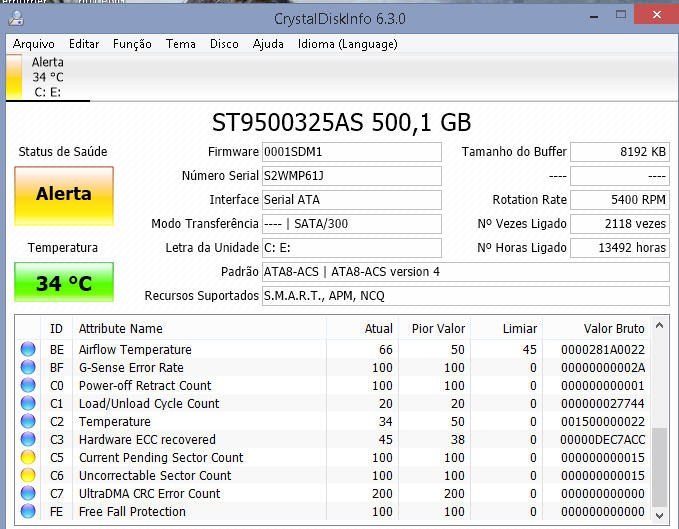Click the Interface field Serial ATA
Screen dimensions: 679x529
pos(352,200)
